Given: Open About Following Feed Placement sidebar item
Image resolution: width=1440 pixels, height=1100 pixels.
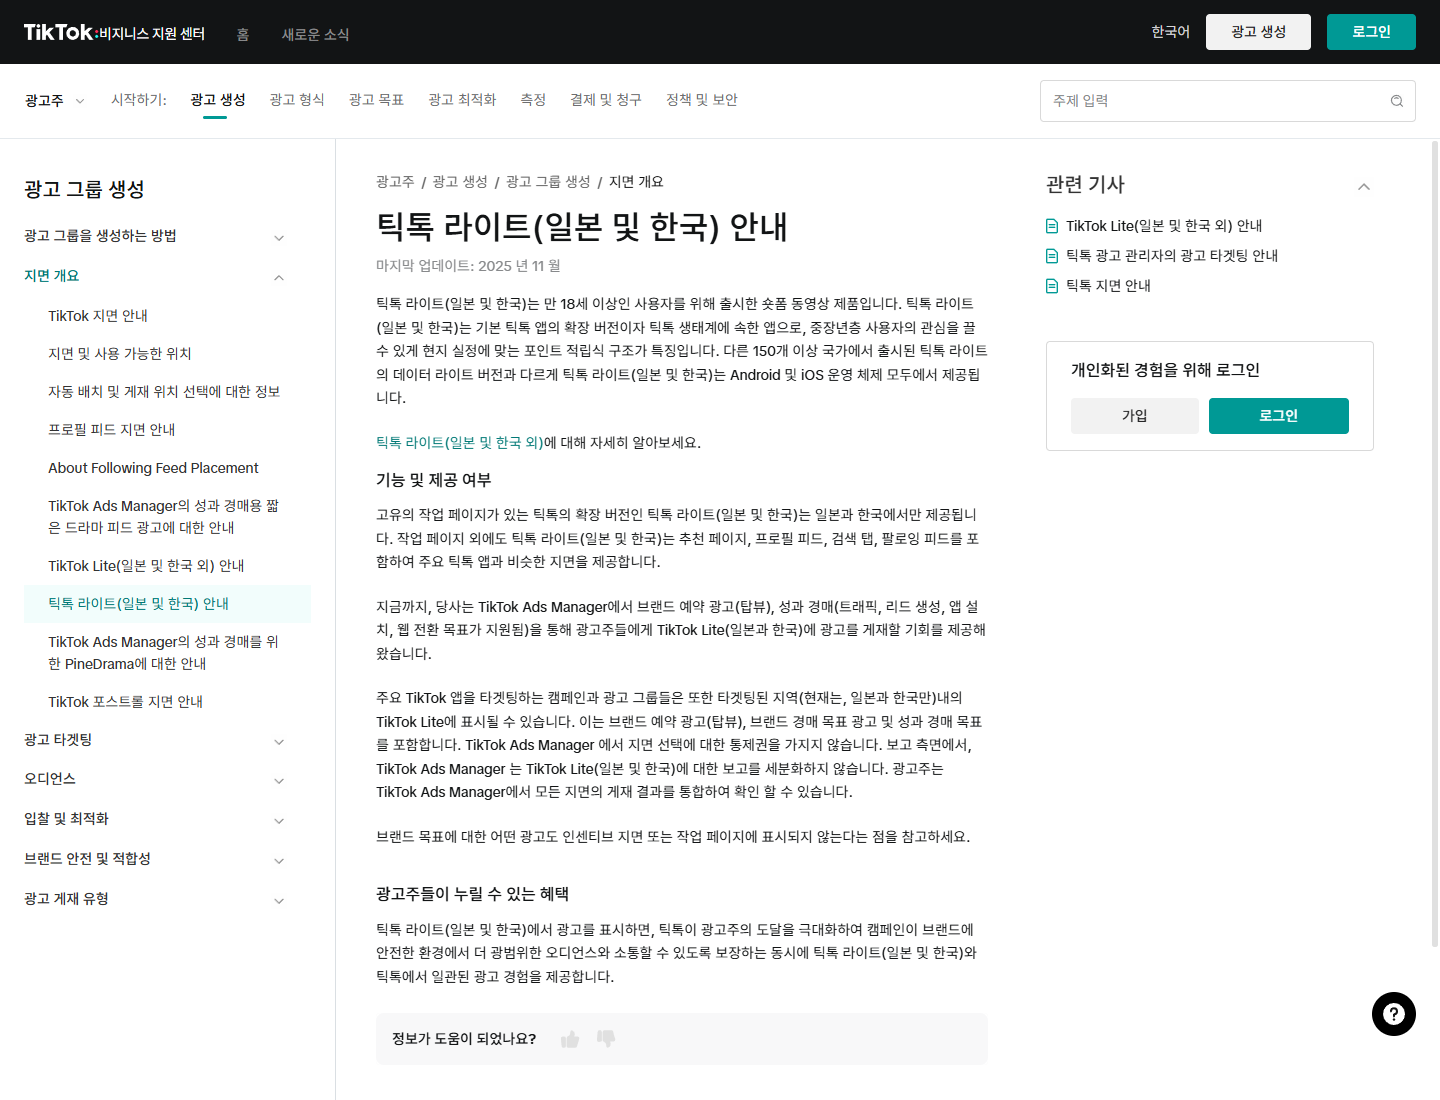Looking at the screenshot, I should pos(153,468).
